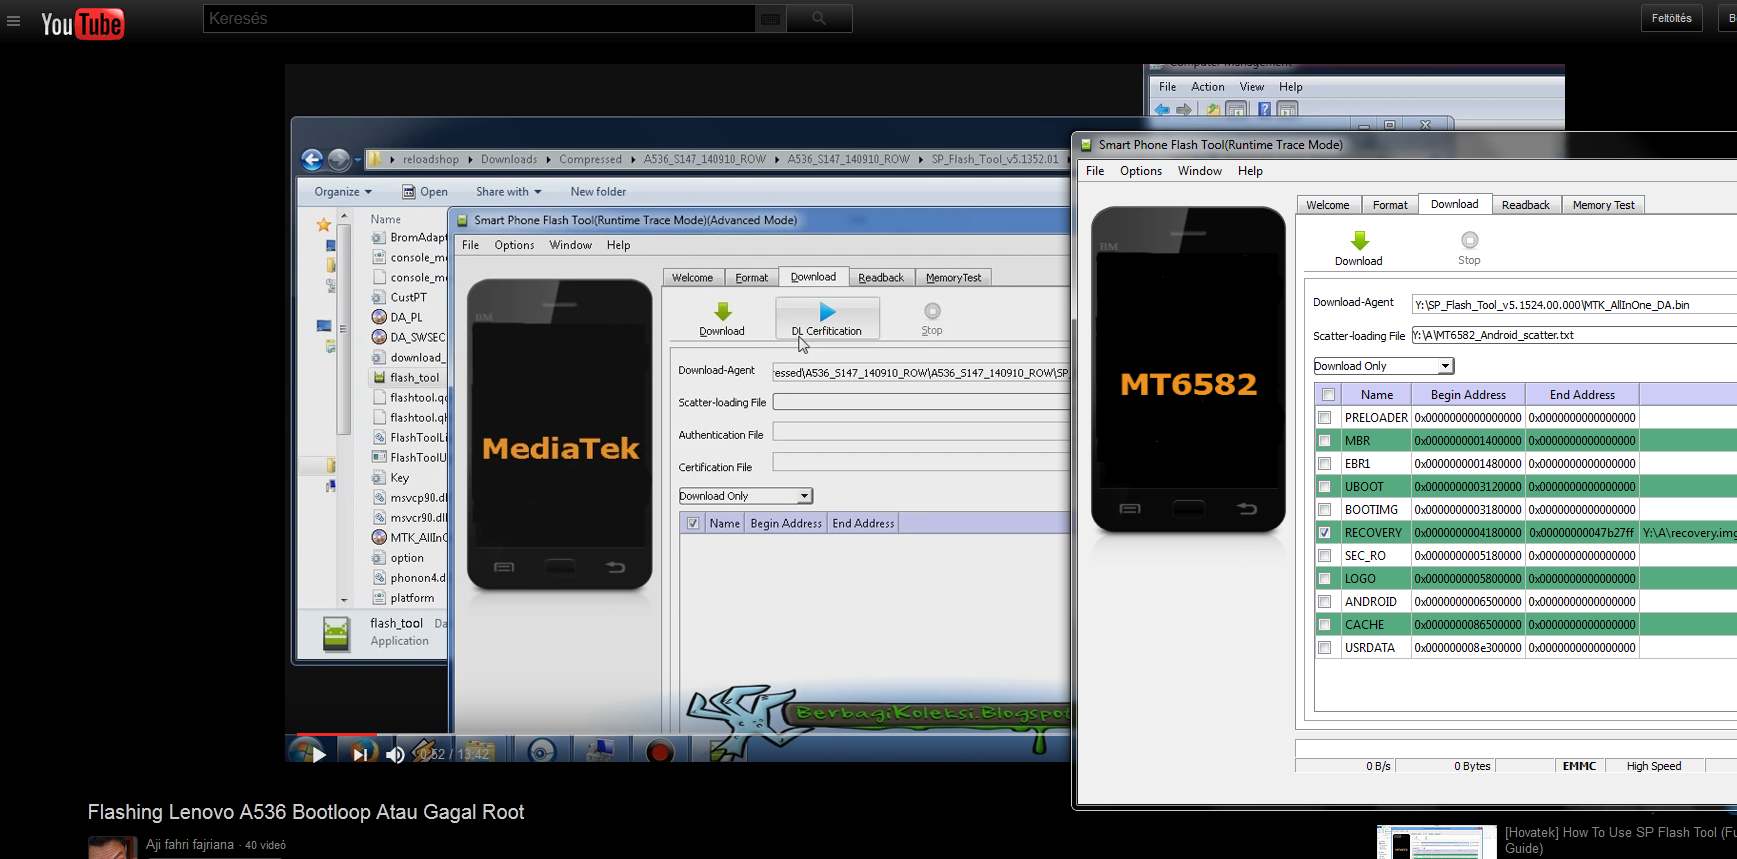This screenshot has height=859, width=1737.
Task: Click Scatter-loading File field in Advanced Mode window
Action: [x=921, y=402]
